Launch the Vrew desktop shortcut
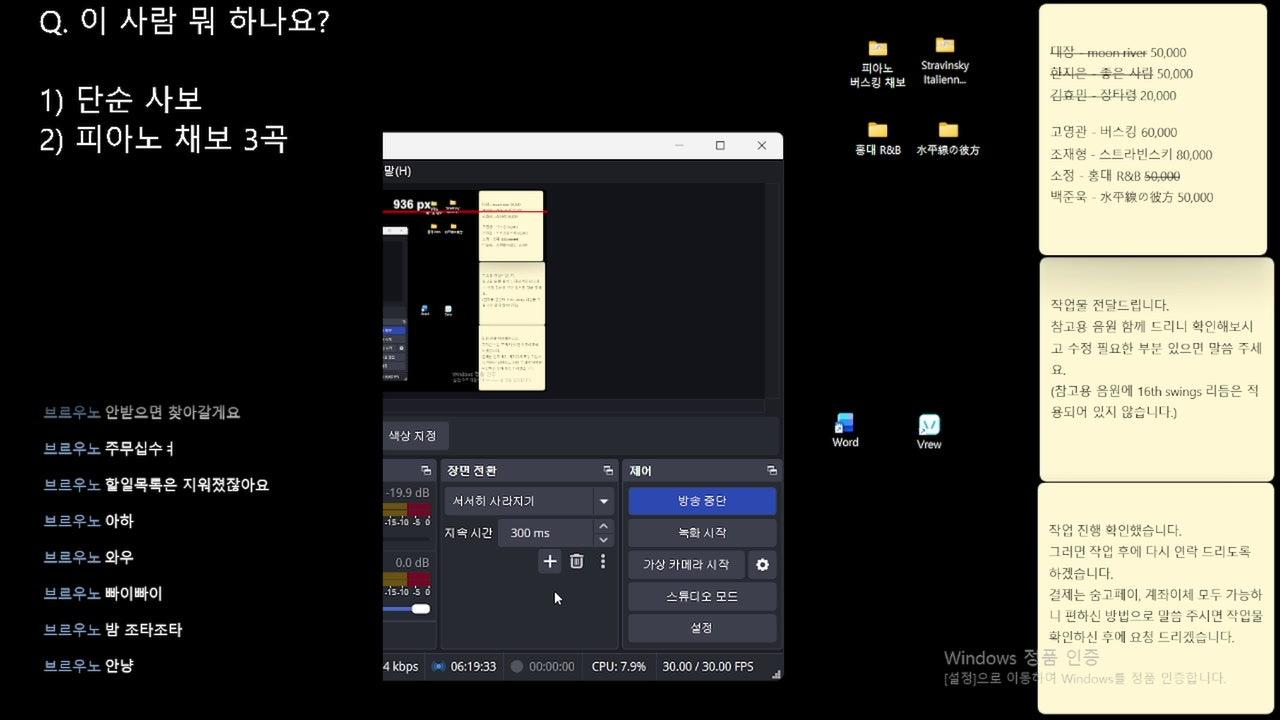Image resolution: width=1280 pixels, height=720 pixels. coord(929,432)
